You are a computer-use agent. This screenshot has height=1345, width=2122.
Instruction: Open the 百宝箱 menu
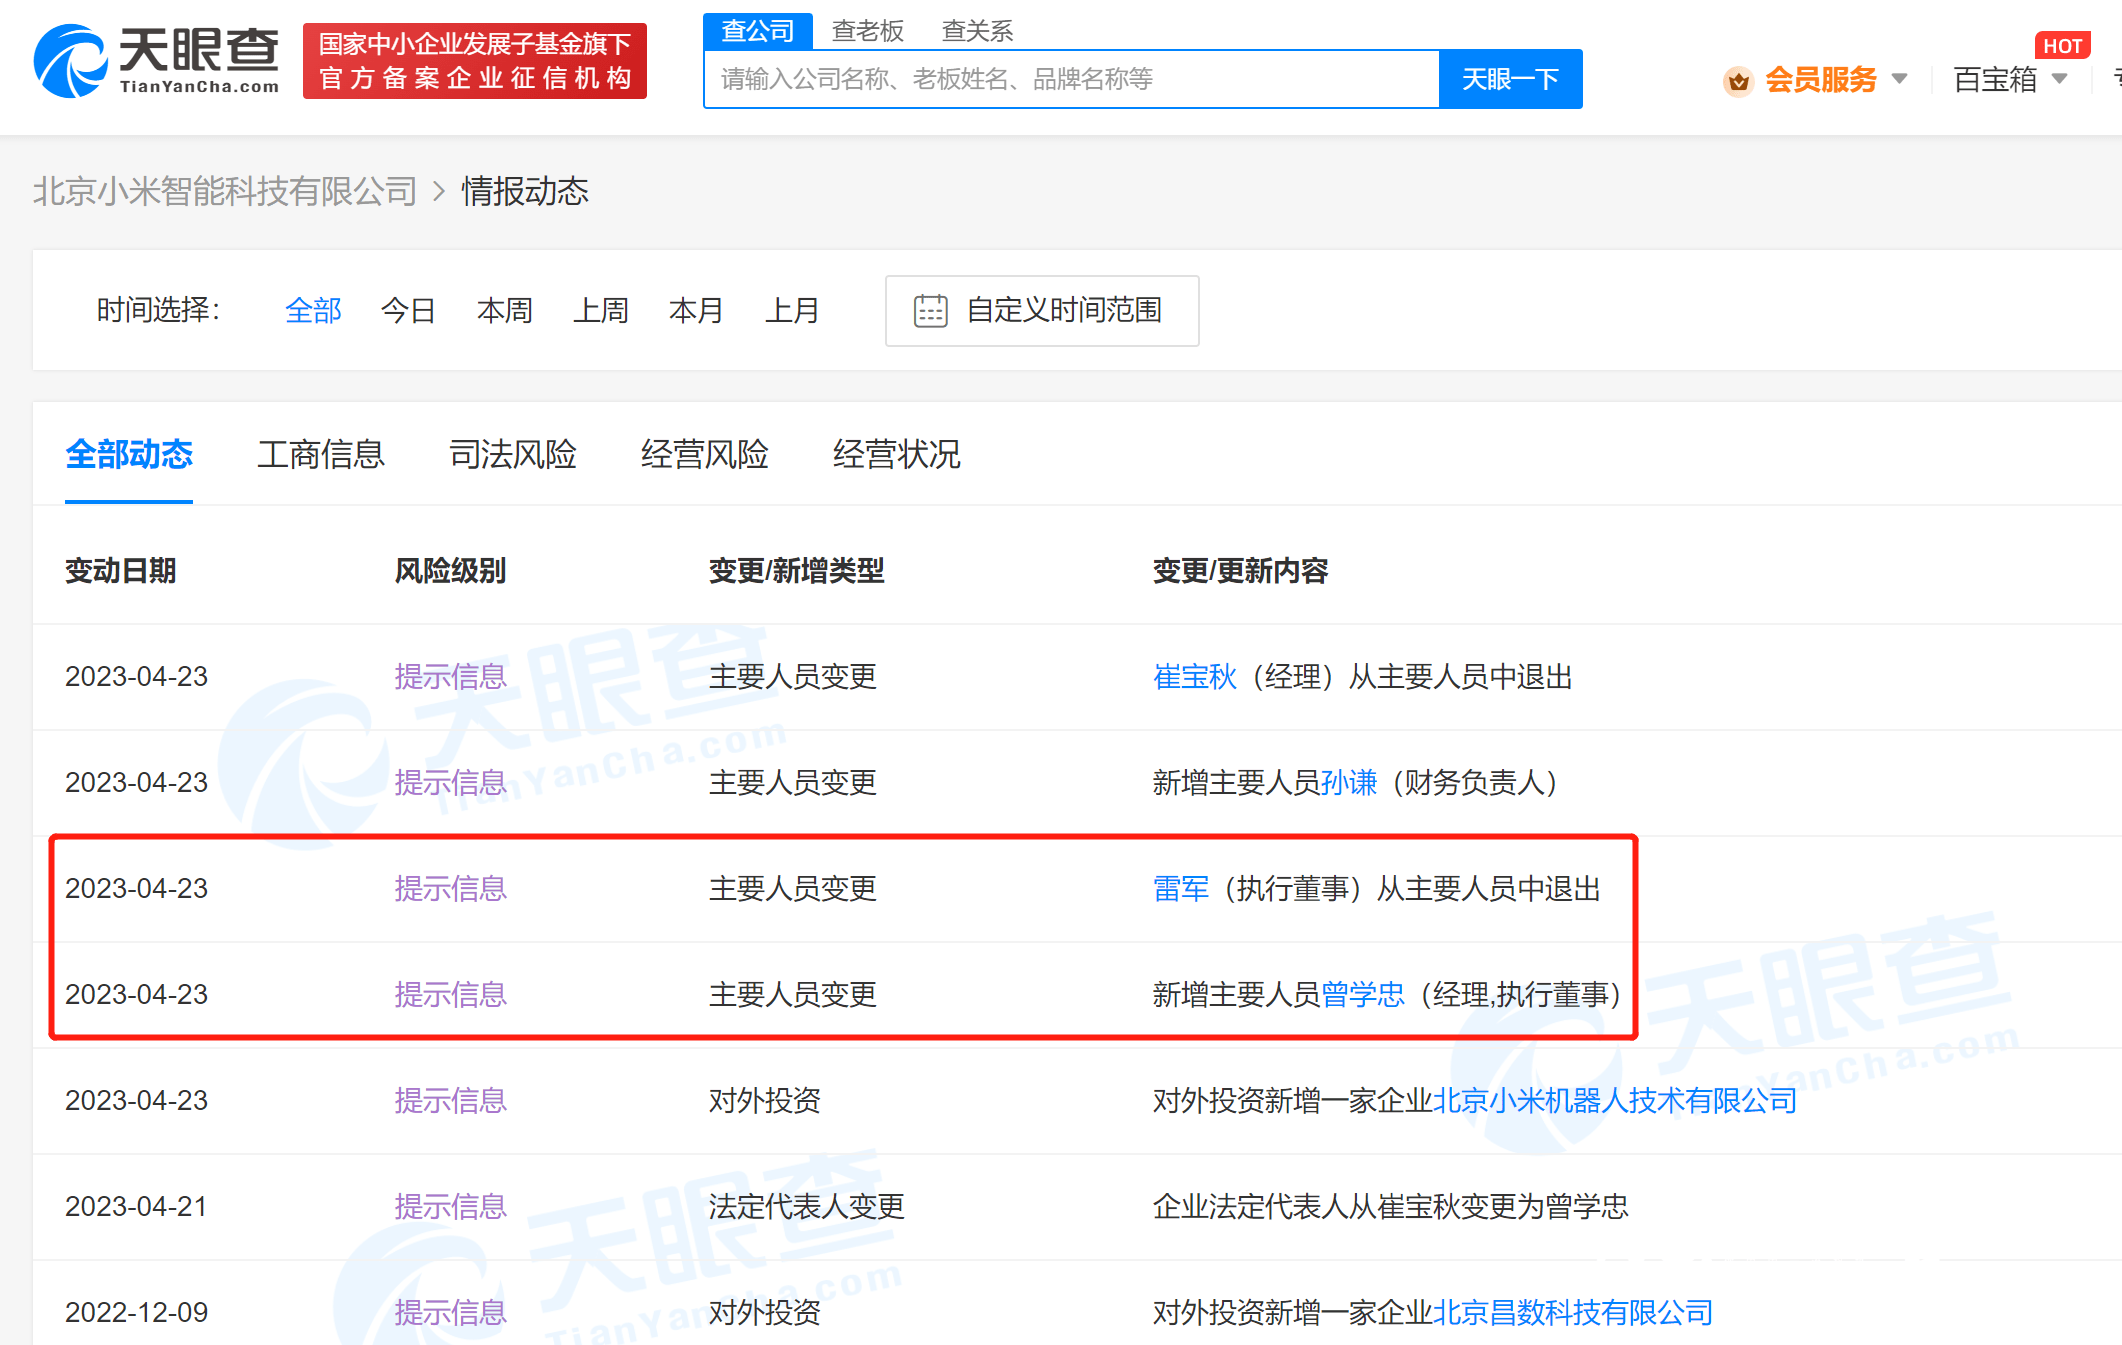(x=1995, y=79)
